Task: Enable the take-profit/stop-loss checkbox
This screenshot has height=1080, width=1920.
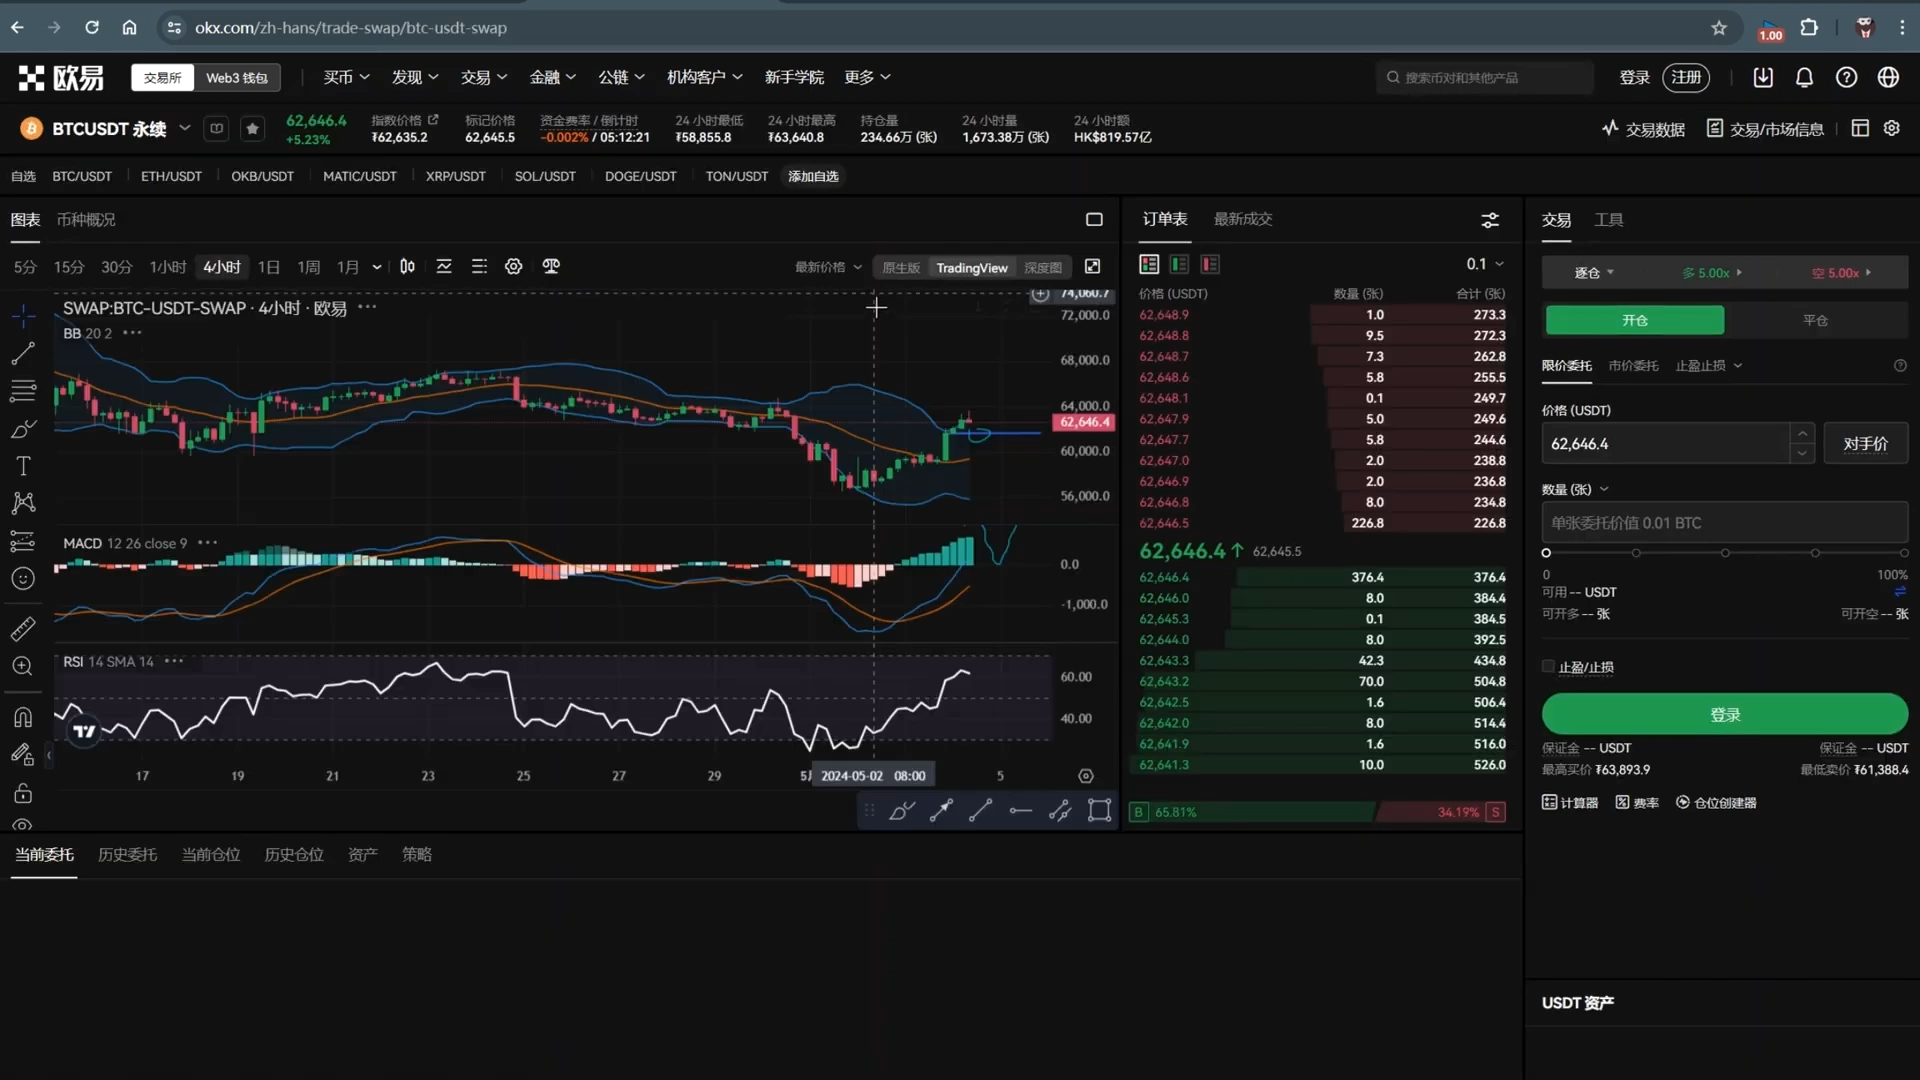Action: click(1548, 666)
